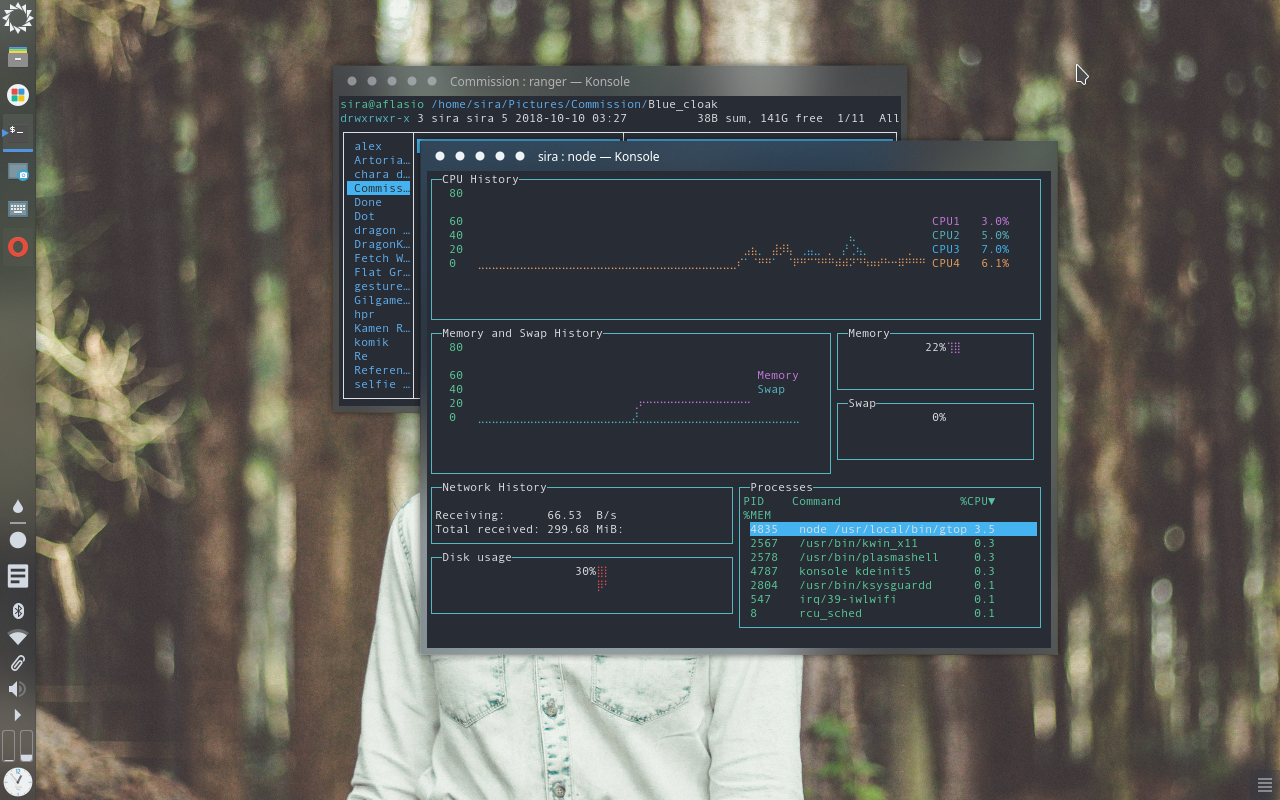The height and width of the screenshot is (800, 1280).
Task: Open the application launcher in the dock
Action: pyautogui.click(x=18, y=18)
